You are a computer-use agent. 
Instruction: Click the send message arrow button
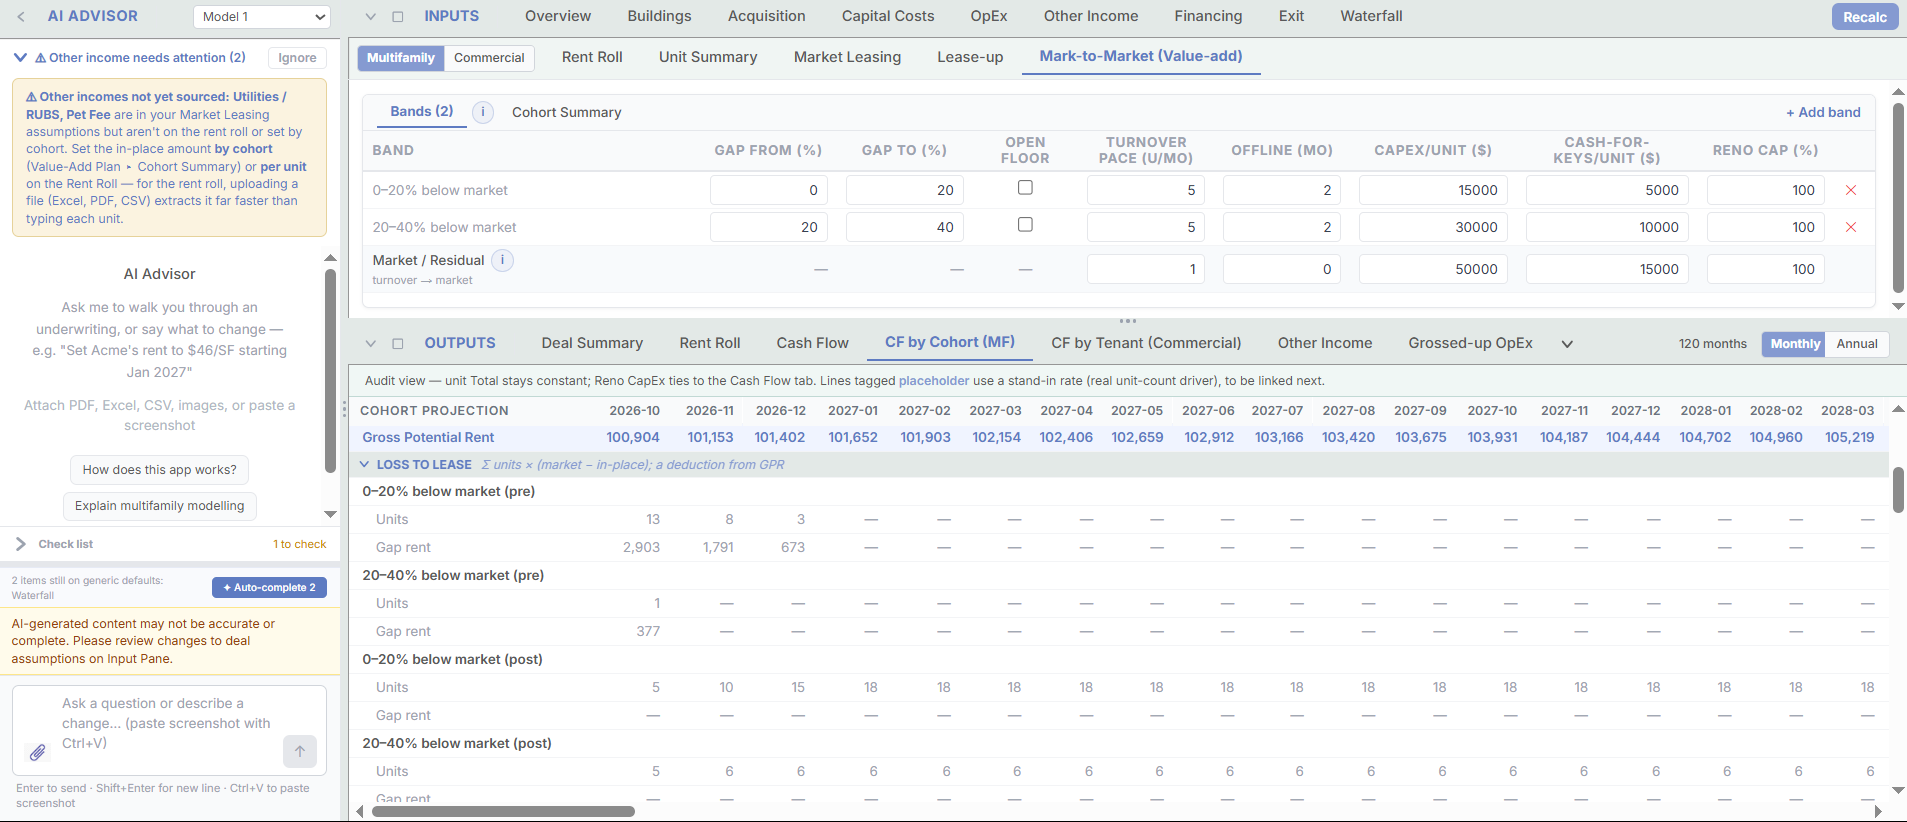coord(300,751)
